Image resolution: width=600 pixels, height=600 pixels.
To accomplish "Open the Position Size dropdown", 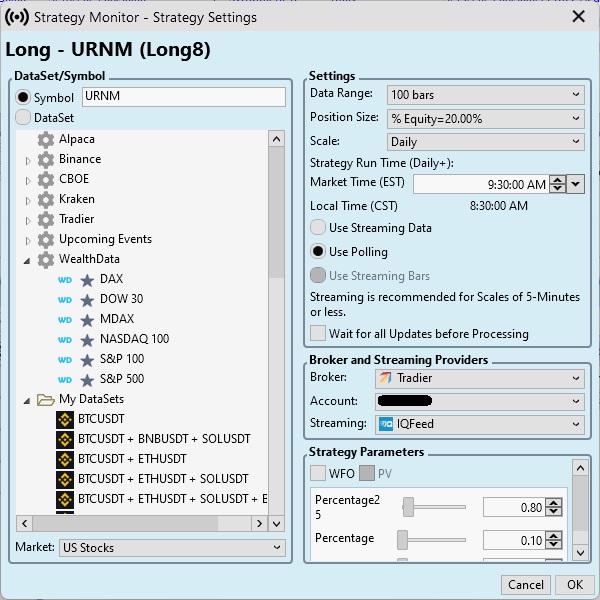I will 486,119.
